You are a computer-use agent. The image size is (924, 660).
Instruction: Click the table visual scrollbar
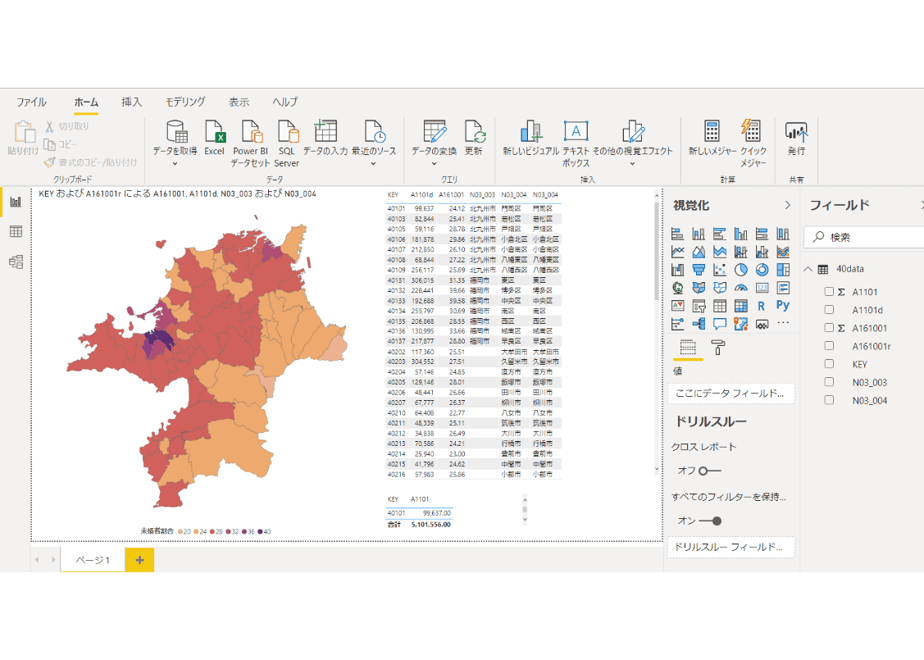657,250
